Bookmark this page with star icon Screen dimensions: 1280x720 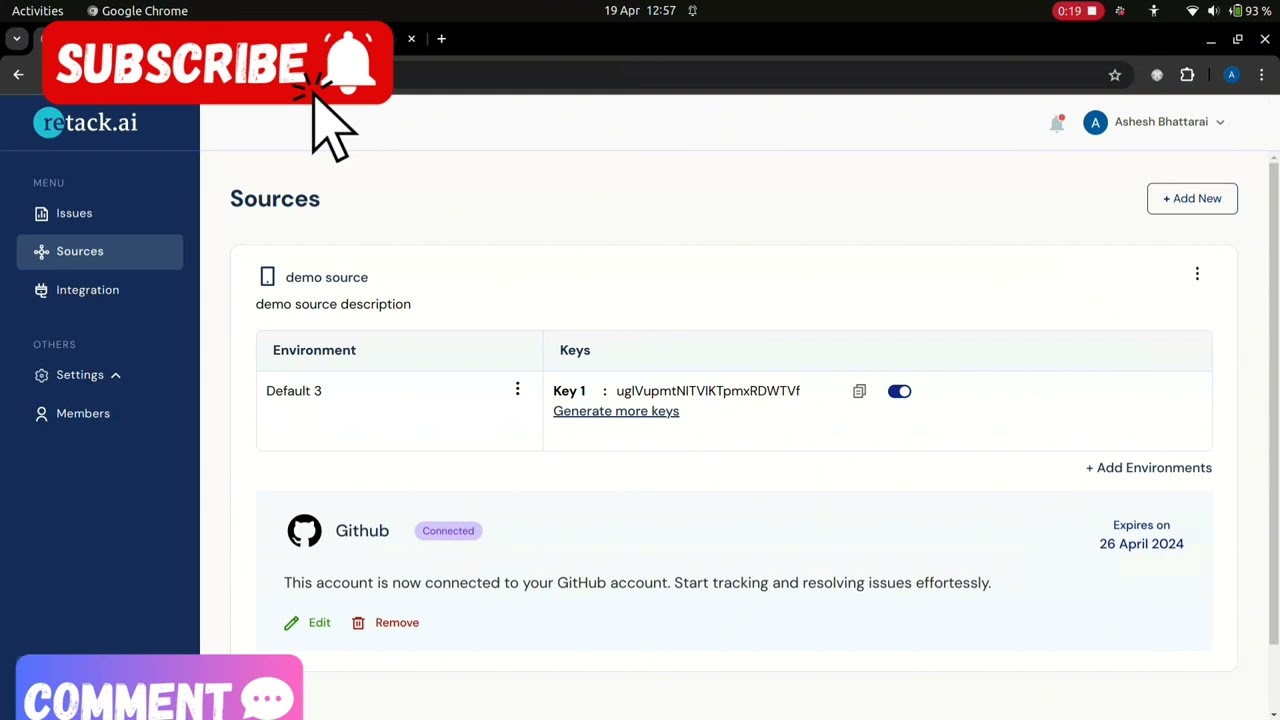[x=1115, y=75]
